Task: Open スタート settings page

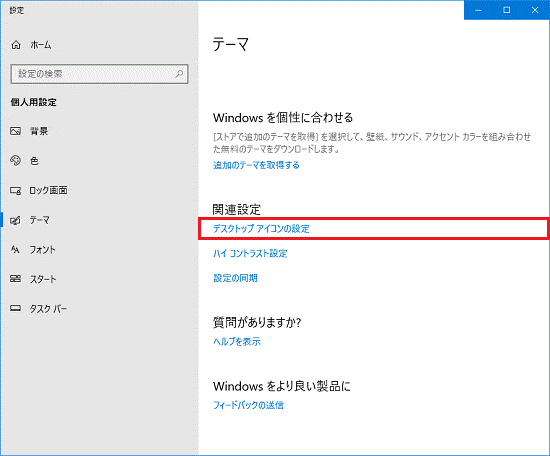Action: coord(99,279)
